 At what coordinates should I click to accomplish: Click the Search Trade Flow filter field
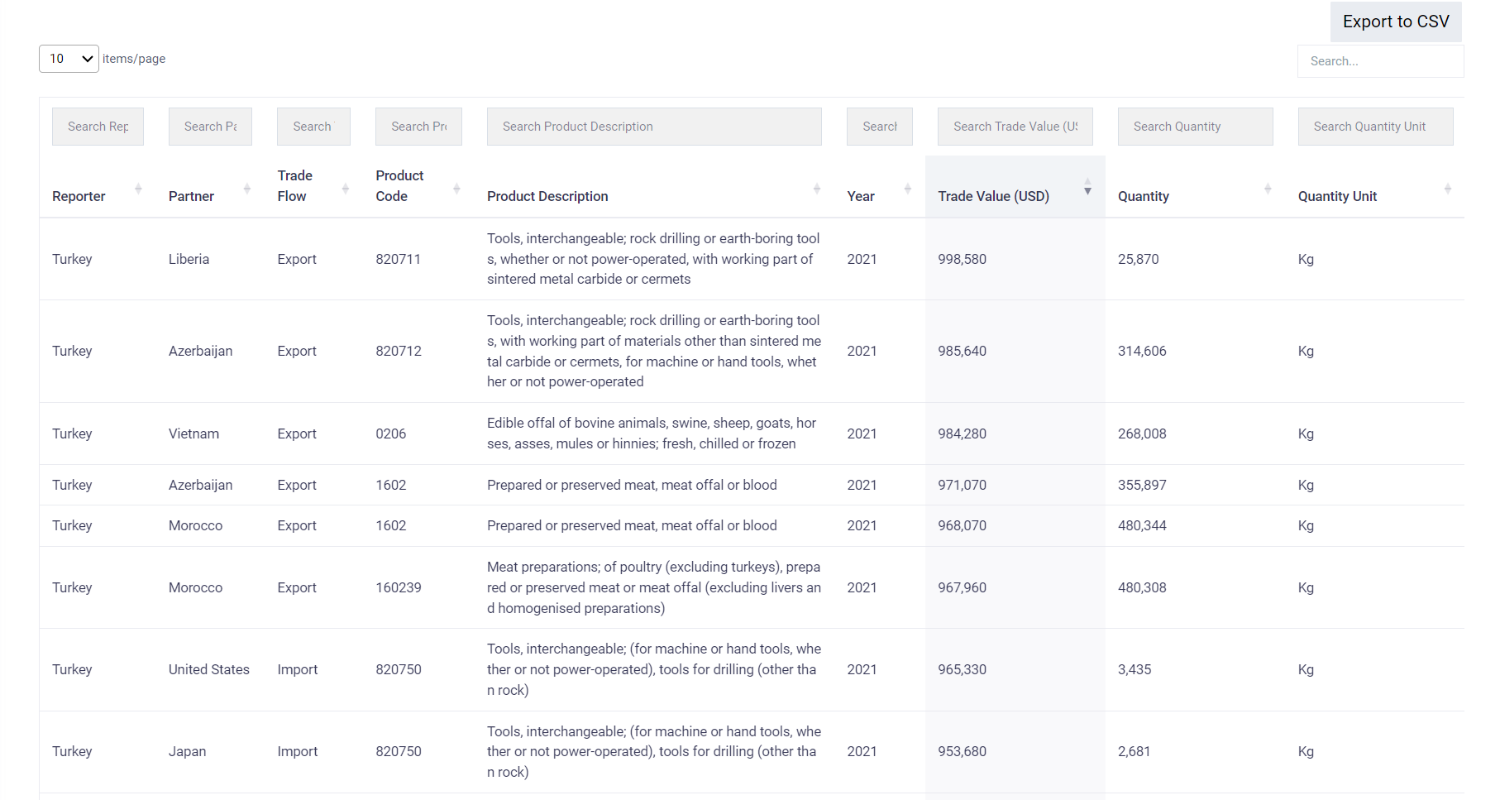click(314, 127)
